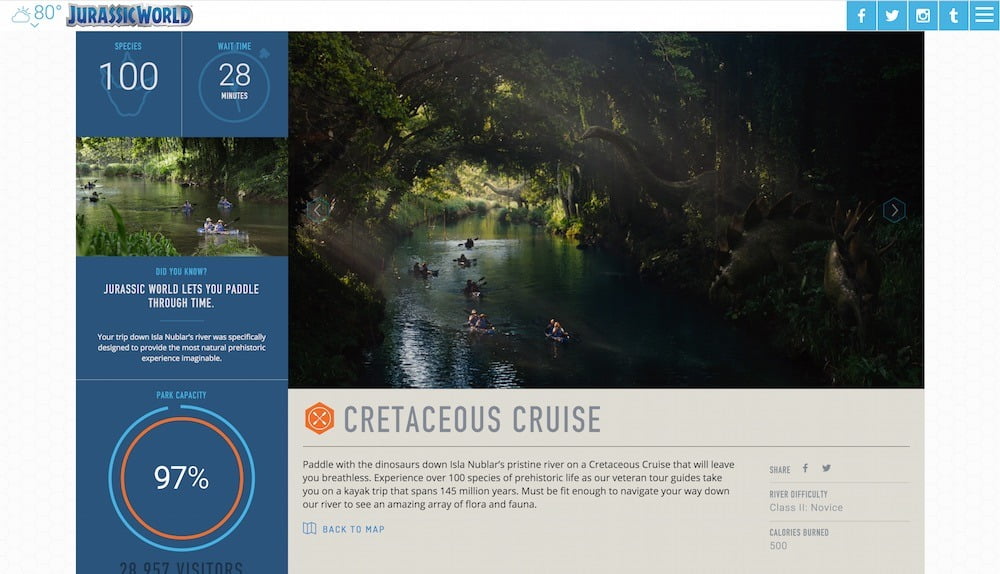
Task: Click the Class II: Novice difficulty text
Action: [806, 508]
